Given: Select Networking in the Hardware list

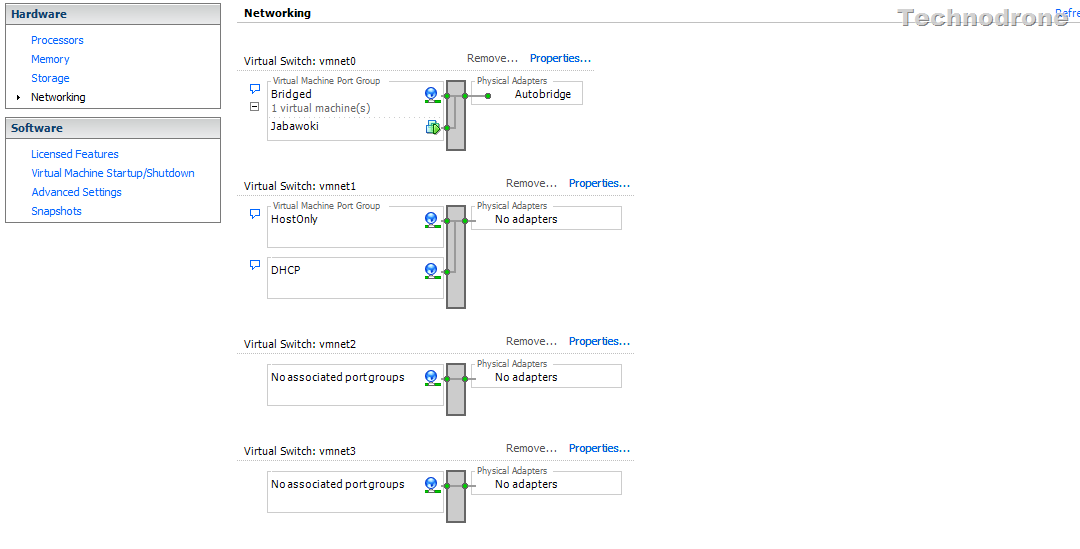Looking at the screenshot, I should coord(59,97).
